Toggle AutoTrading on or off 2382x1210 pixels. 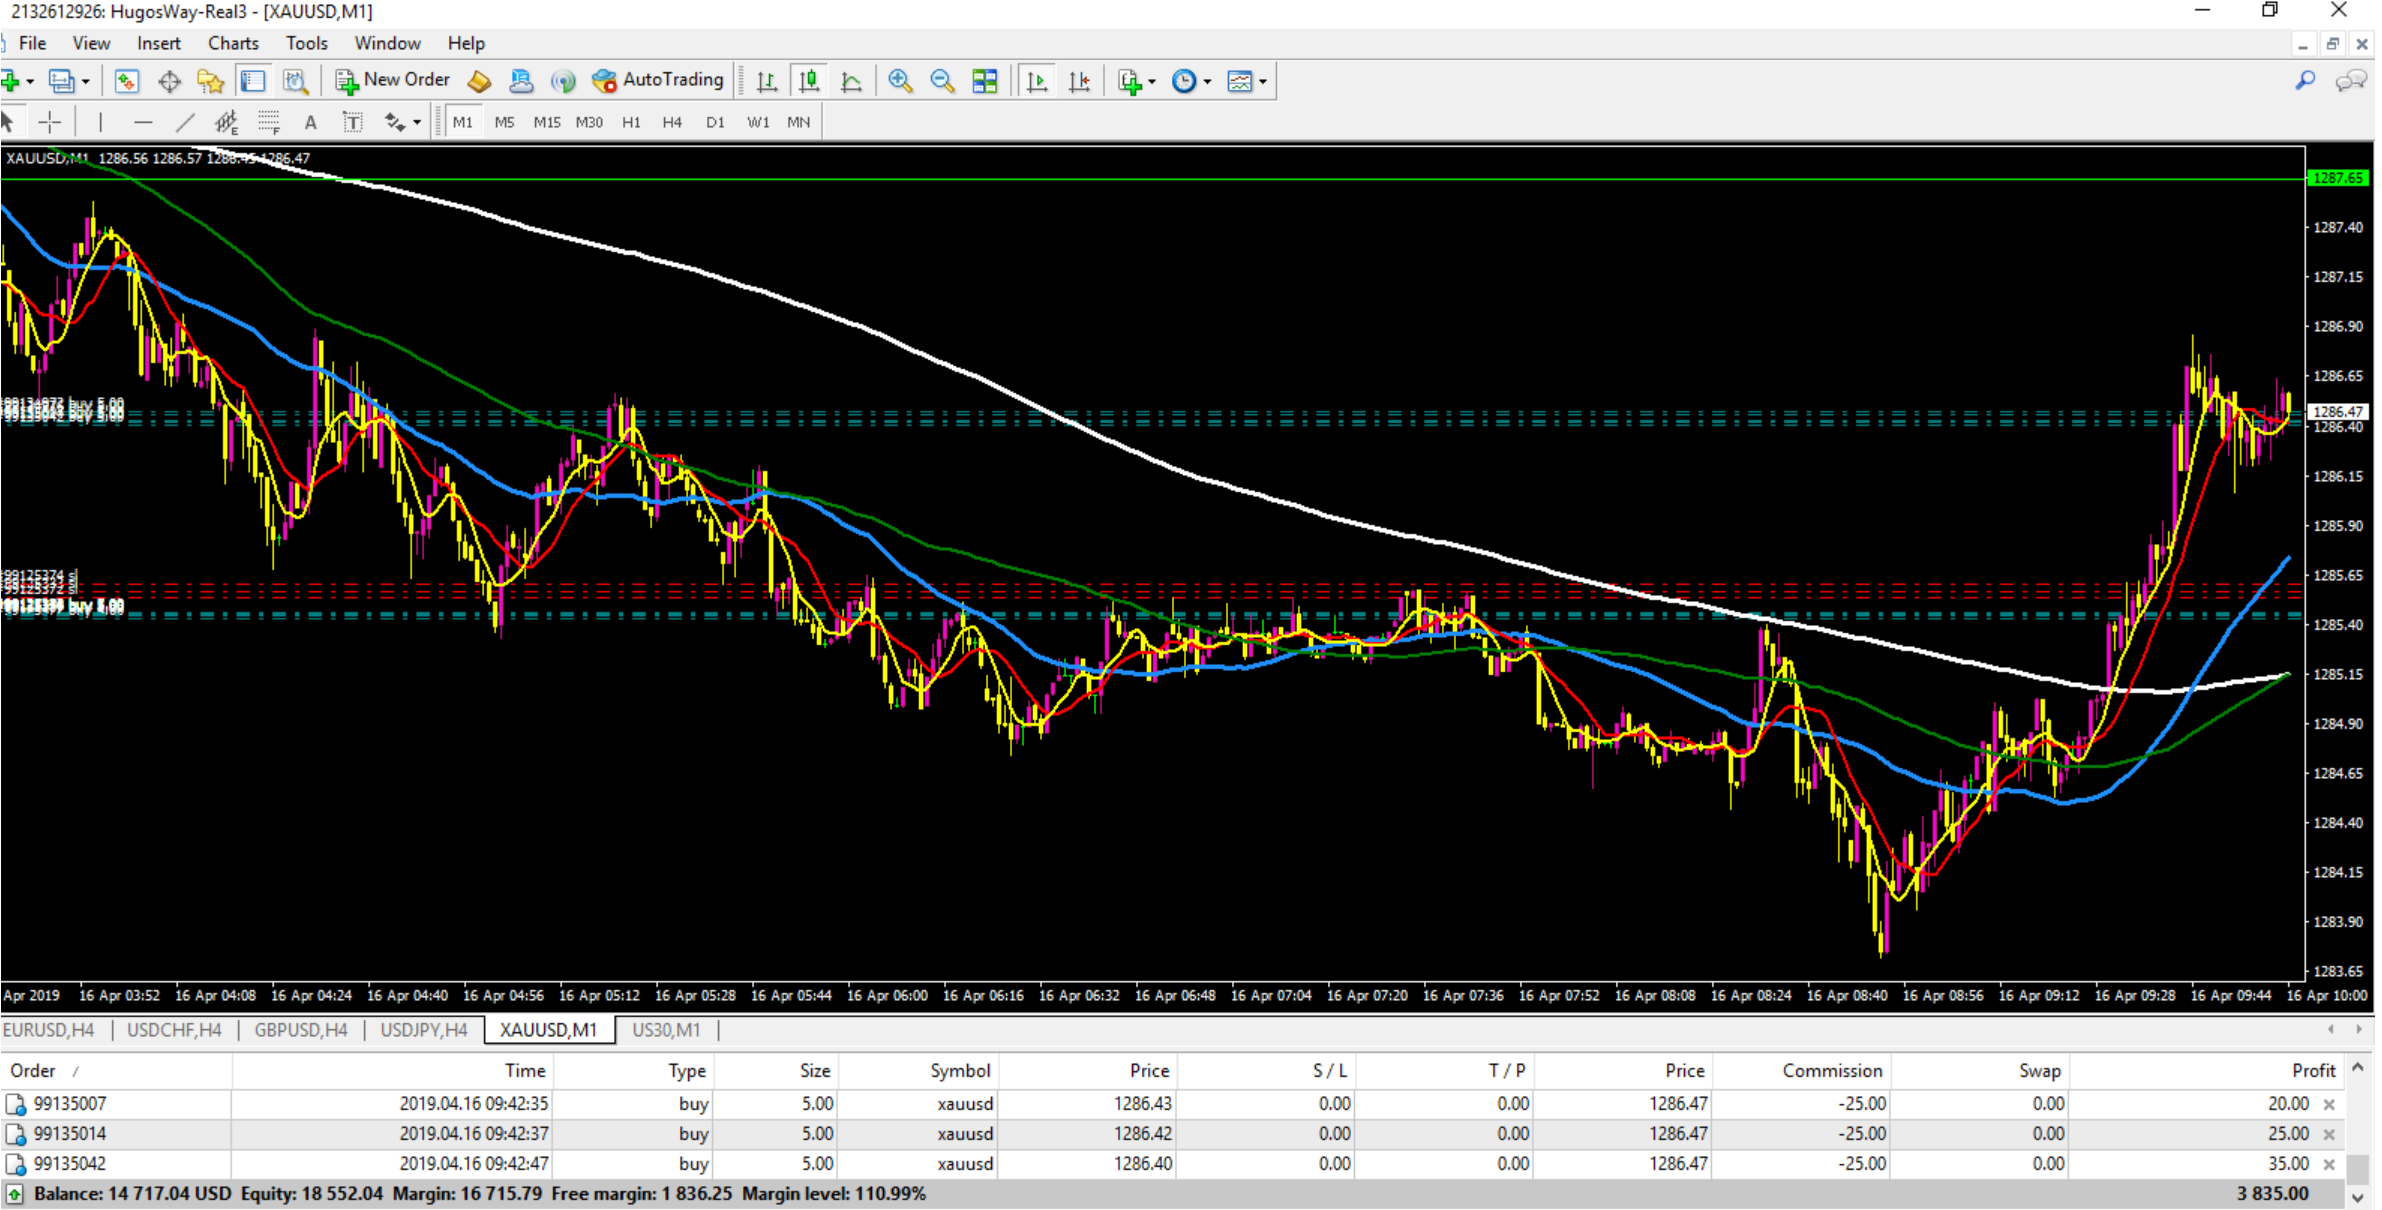[x=657, y=81]
